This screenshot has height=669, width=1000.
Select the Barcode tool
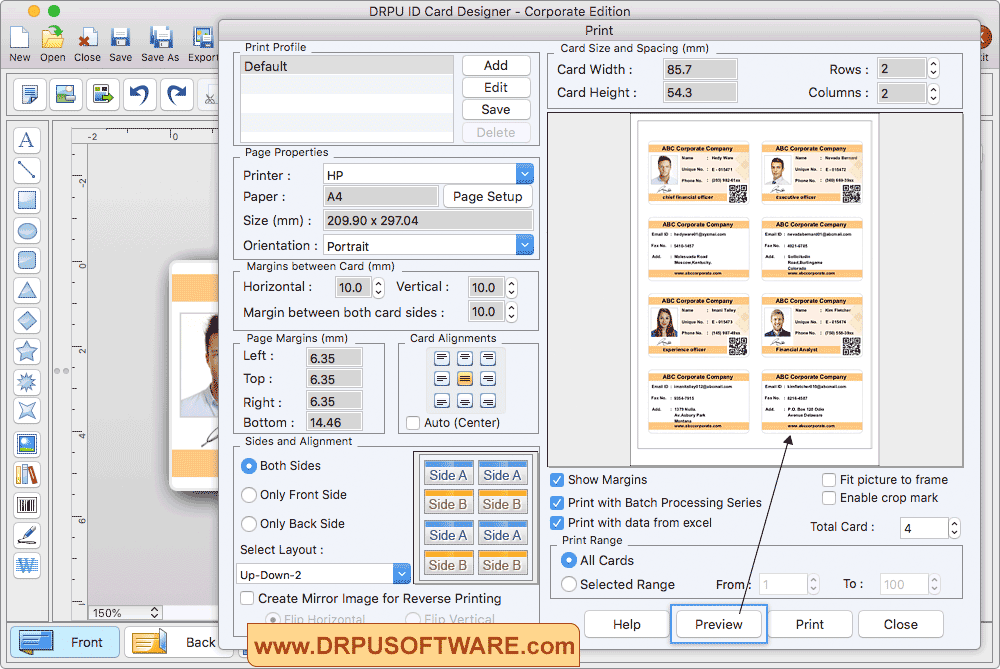[27, 505]
